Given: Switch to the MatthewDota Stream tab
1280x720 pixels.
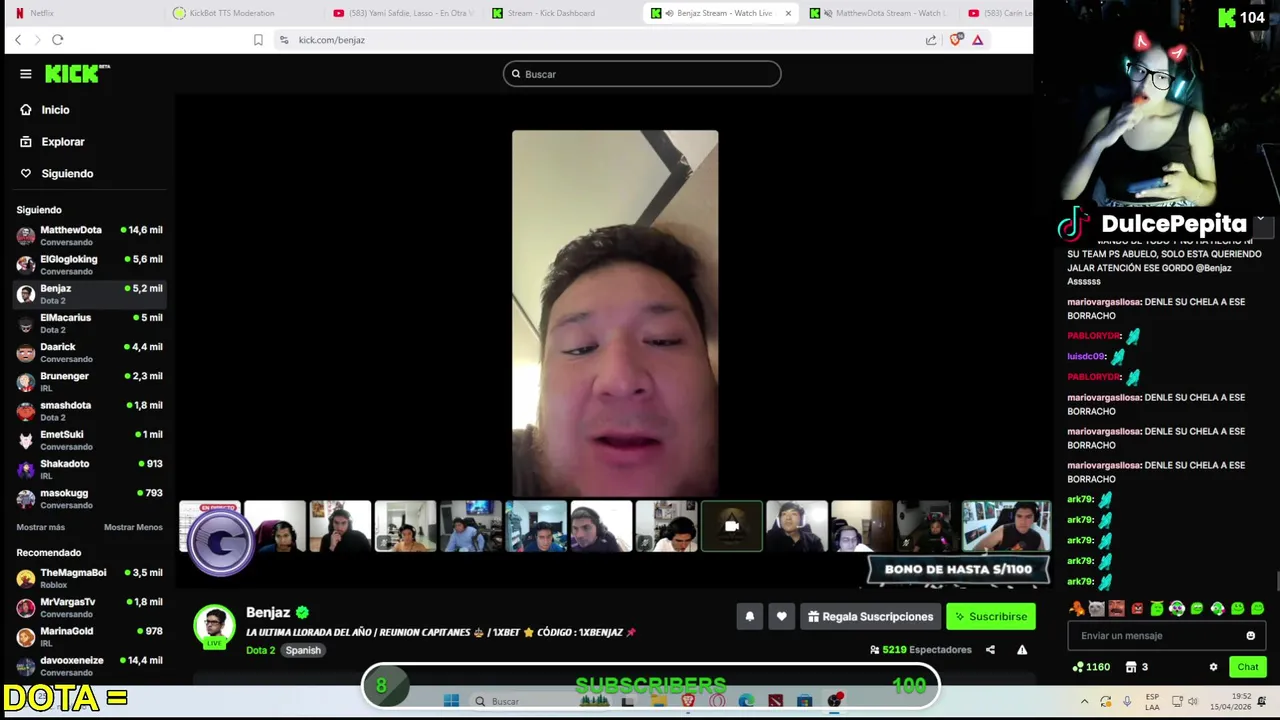Looking at the screenshot, I should click(x=880, y=13).
